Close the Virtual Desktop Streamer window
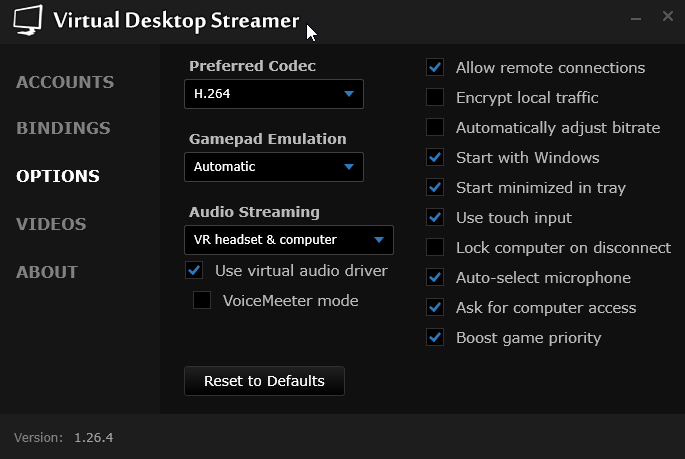 [x=668, y=17]
